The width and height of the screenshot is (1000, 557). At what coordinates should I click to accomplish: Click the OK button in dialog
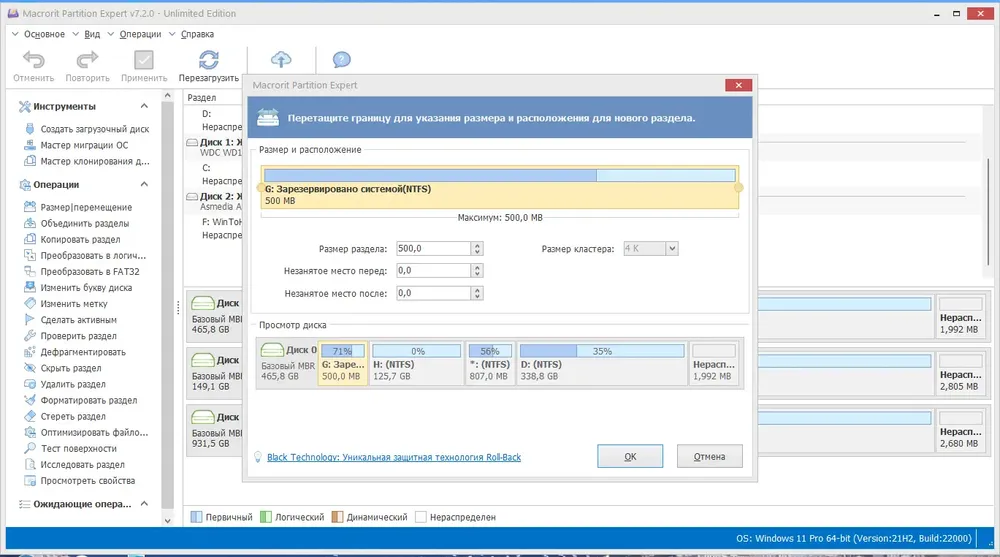coord(630,456)
